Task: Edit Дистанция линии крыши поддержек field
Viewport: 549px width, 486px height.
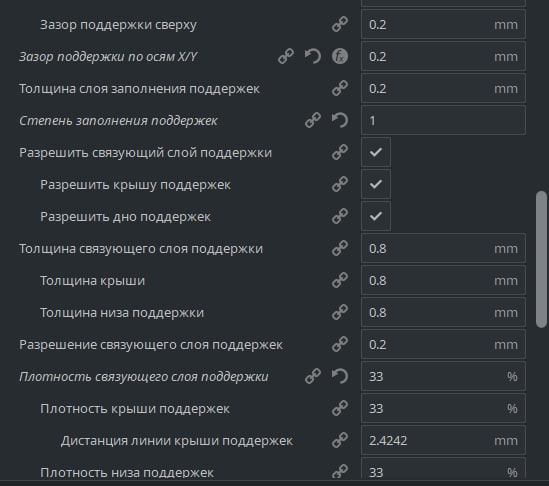Action: pyautogui.click(x=443, y=440)
